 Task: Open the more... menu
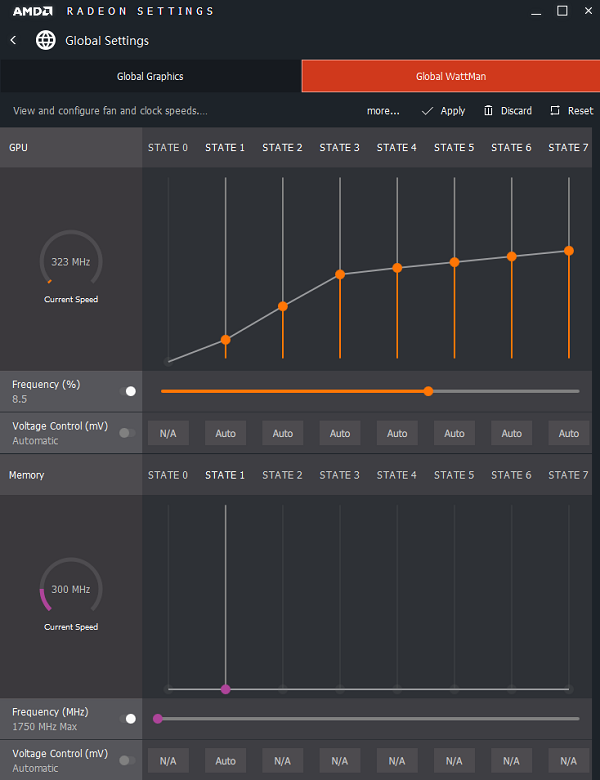coord(383,111)
